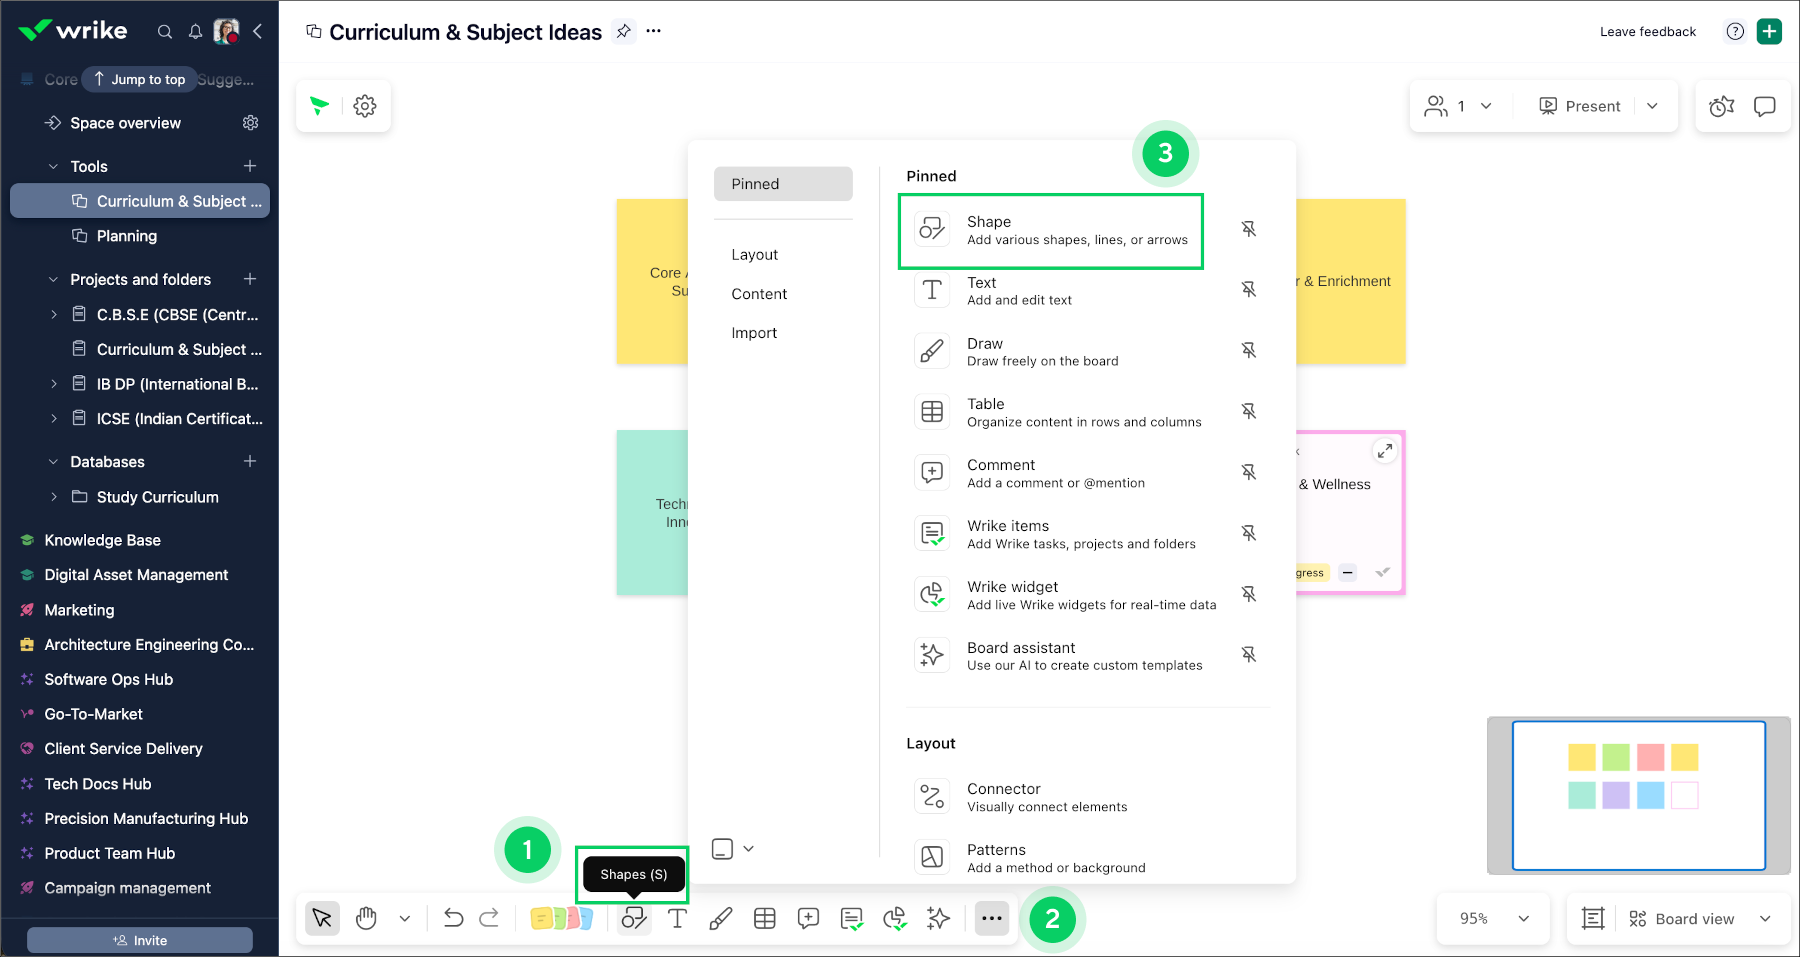
Task: Choose Shape in the Pinned list
Action: pos(1051,230)
